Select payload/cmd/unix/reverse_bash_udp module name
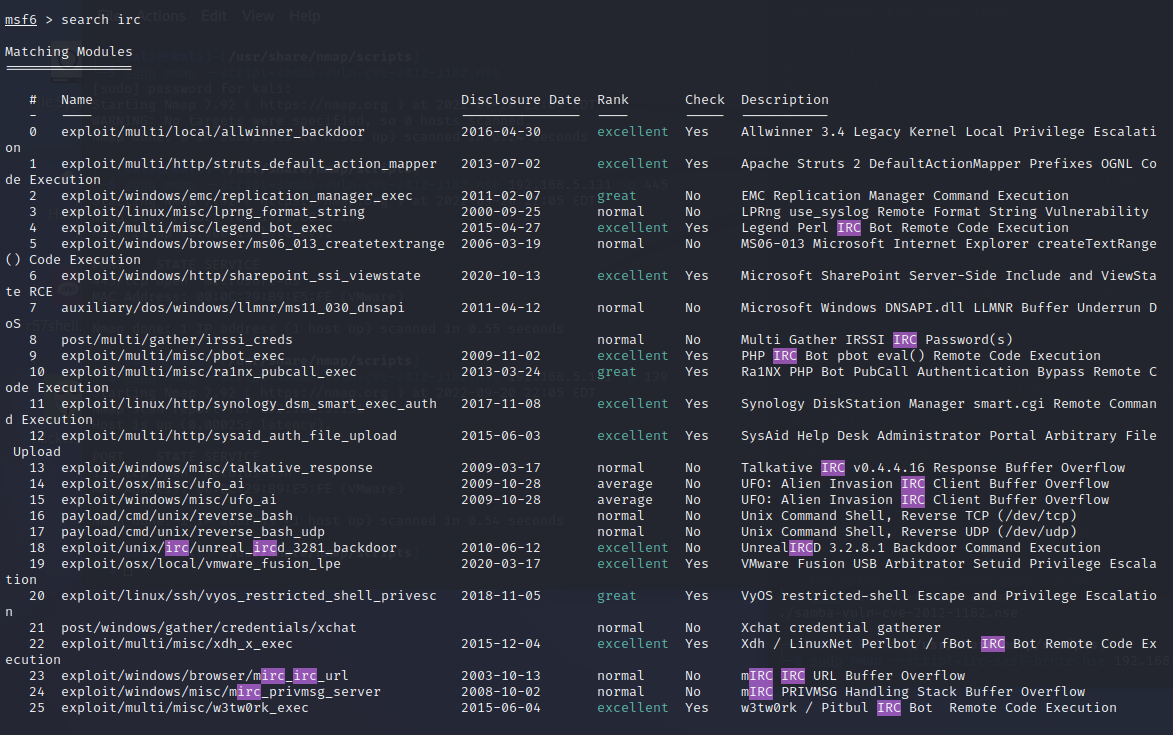The width and height of the screenshot is (1173, 735). point(193,532)
